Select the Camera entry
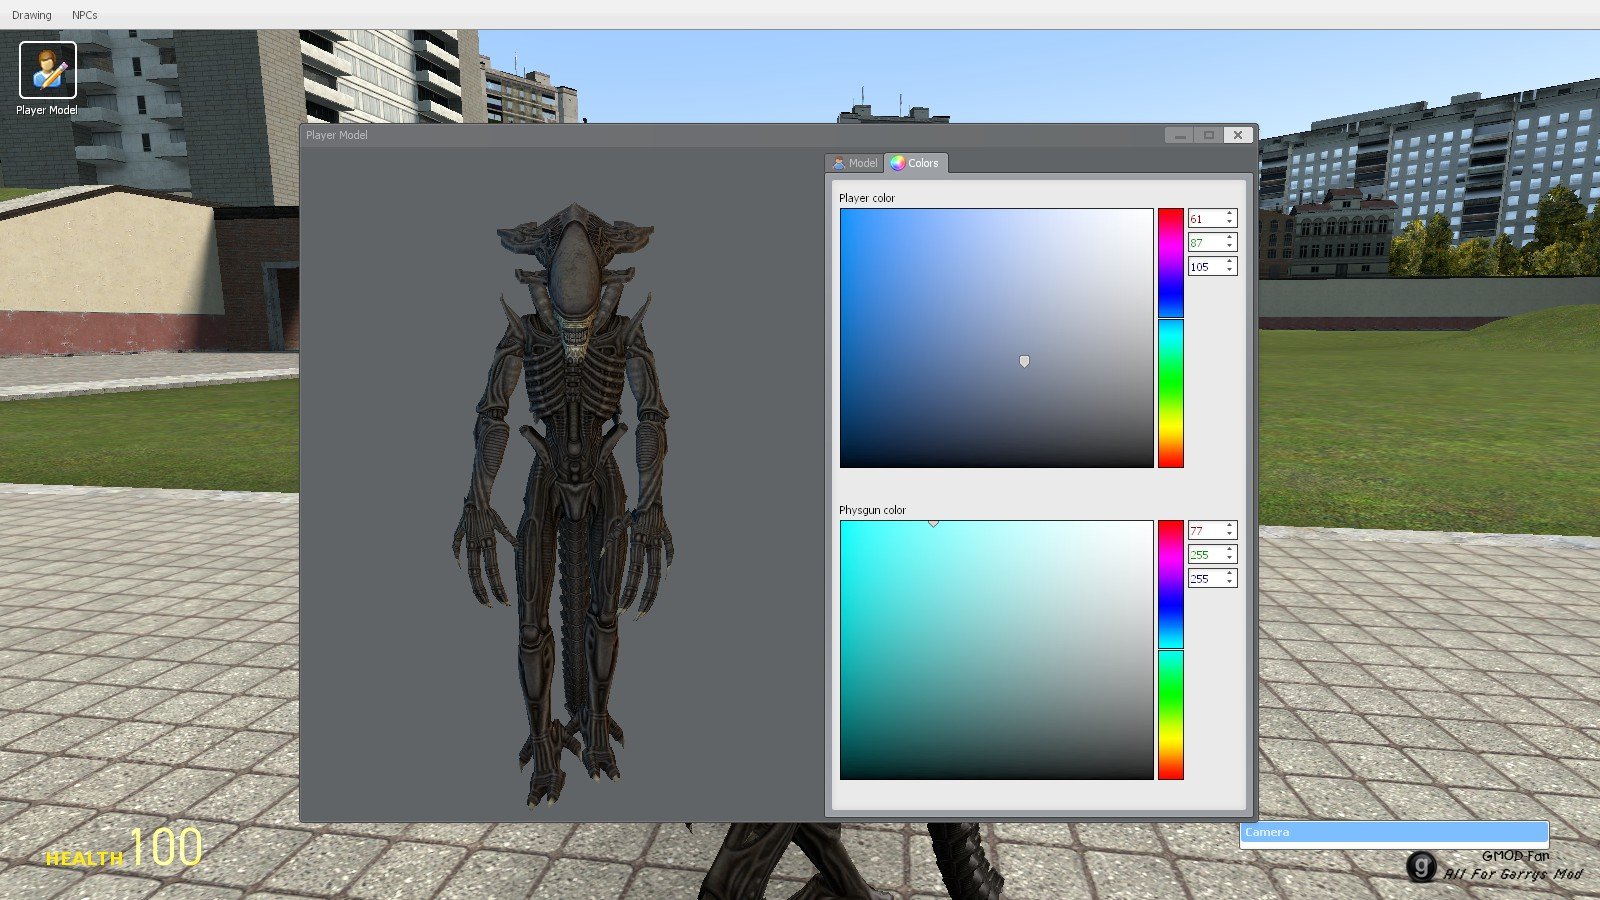Viewport: 1600px width, 900px height. tap(1394, 832)
